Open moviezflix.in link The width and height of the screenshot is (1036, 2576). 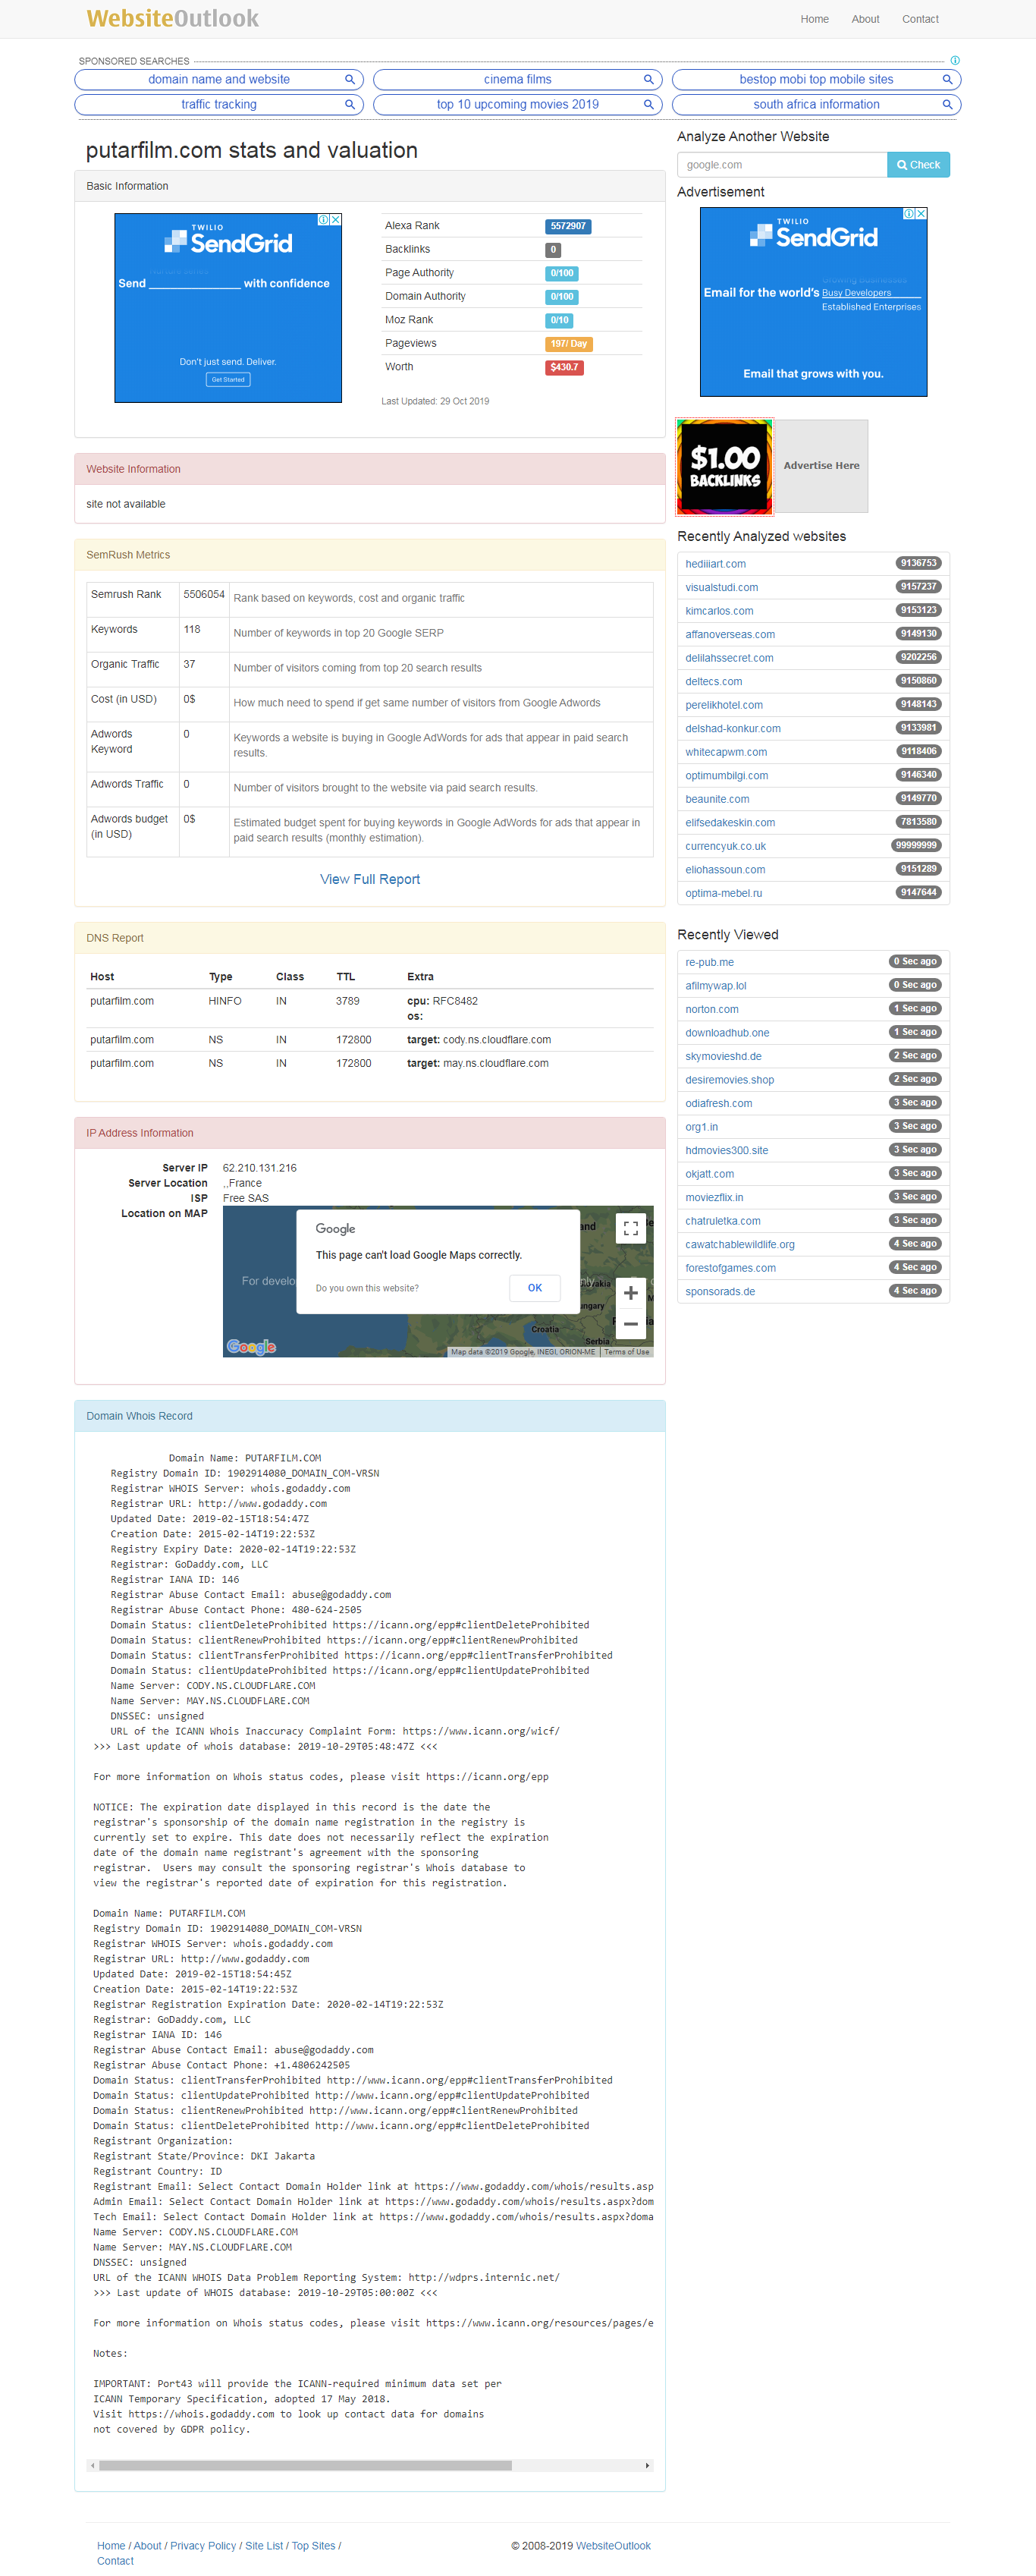pos(714,1197)
